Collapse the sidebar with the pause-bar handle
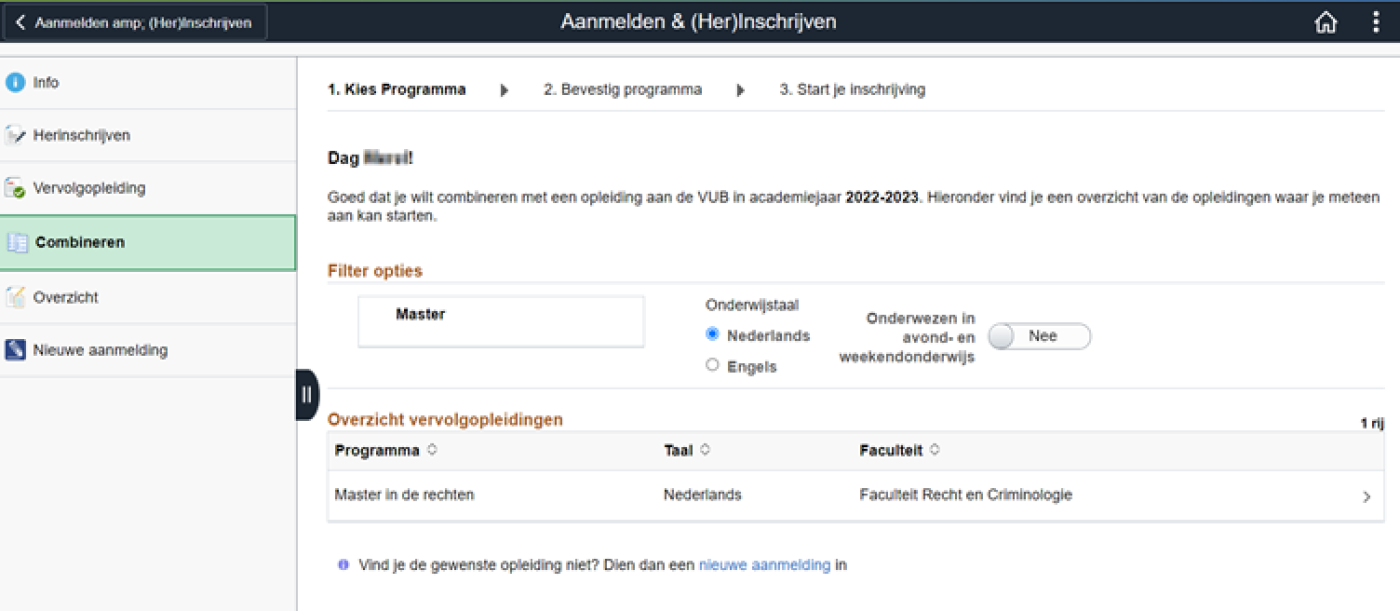1400x611 pixels. click(307, 394)
